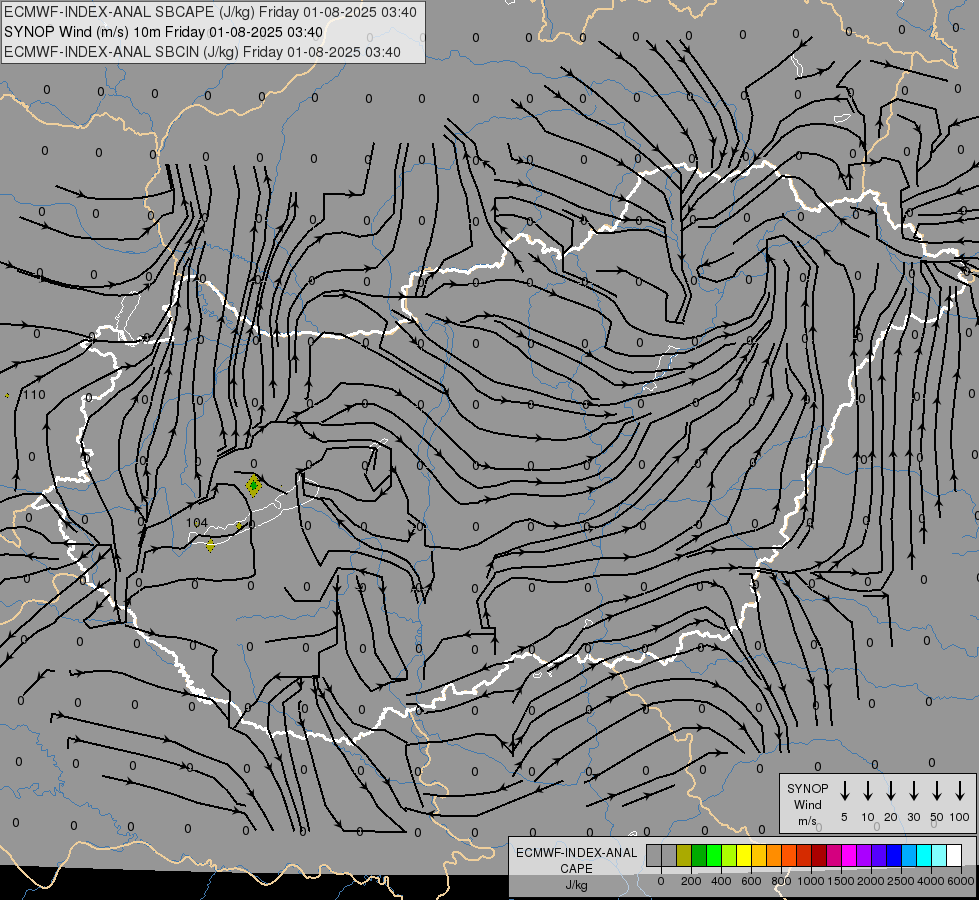Click the SYNOP Wind 10m header line
Screen dimensions: 979x900
coord(164,32)
